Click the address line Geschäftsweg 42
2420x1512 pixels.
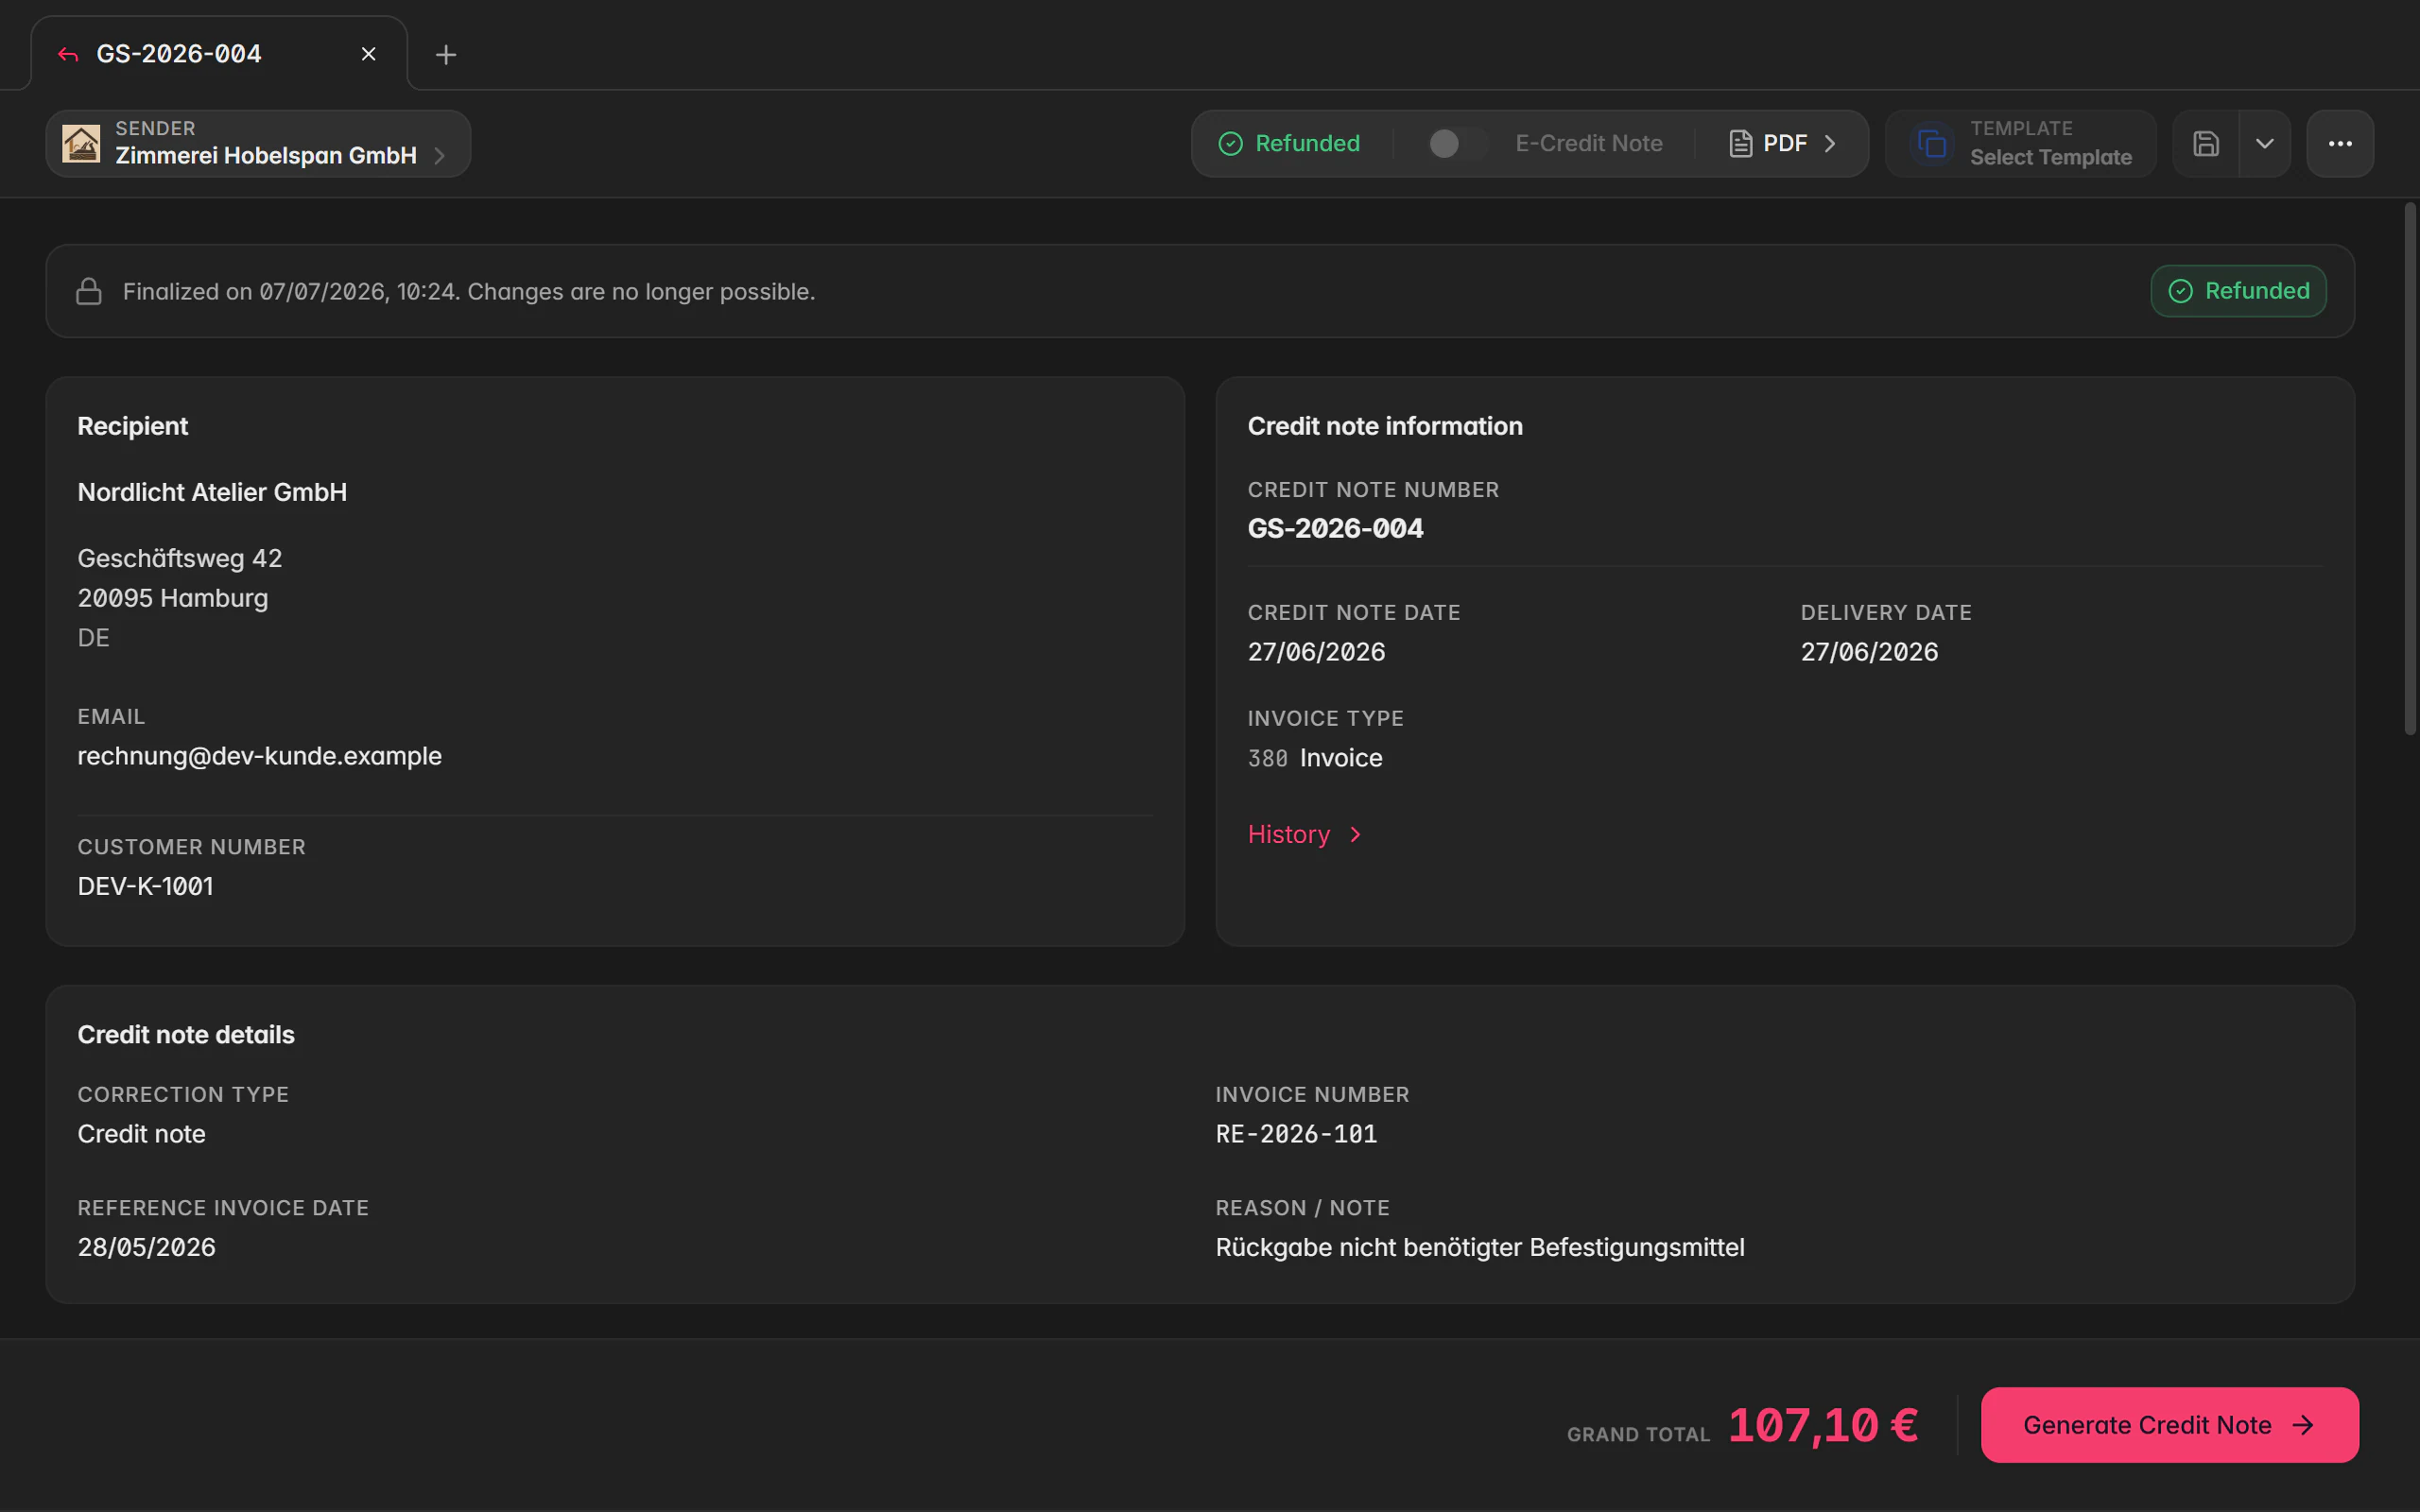(180, 558)
